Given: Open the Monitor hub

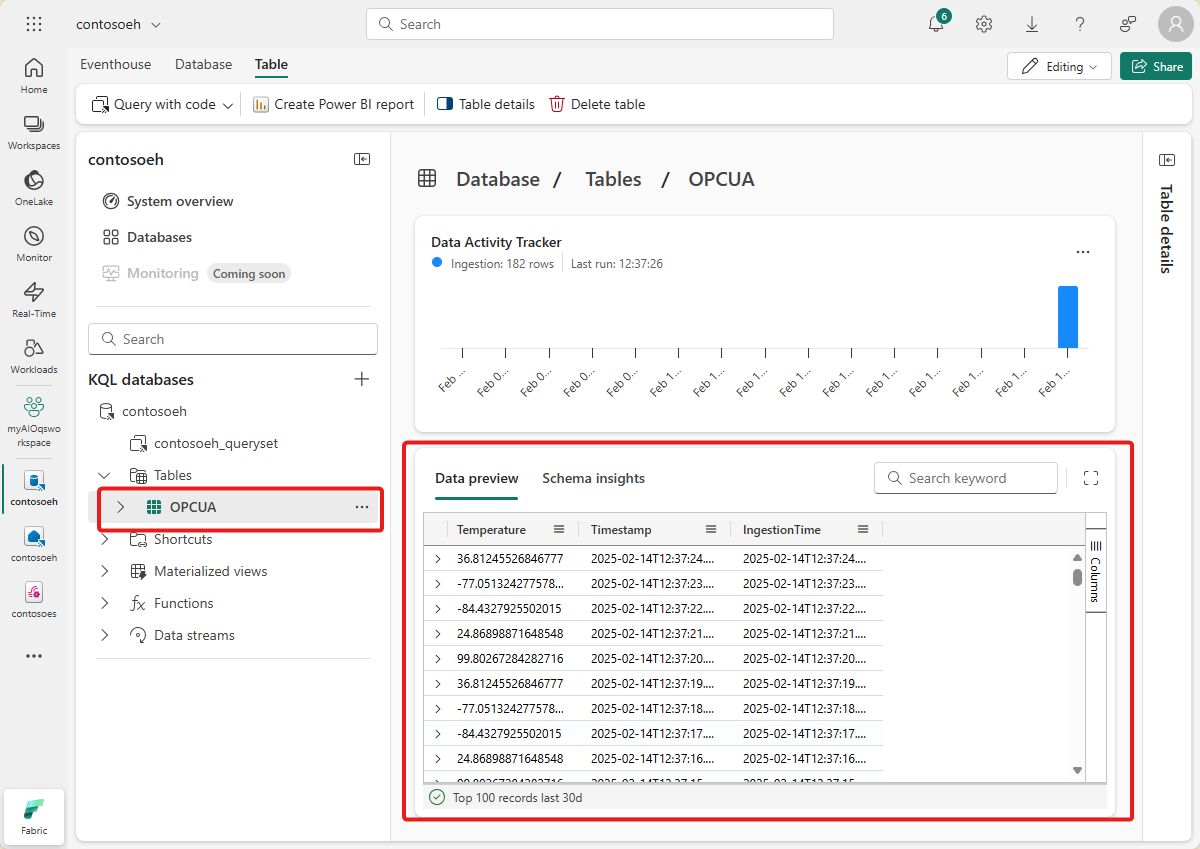Looking at the screenshot, I should tap(33, 240).
